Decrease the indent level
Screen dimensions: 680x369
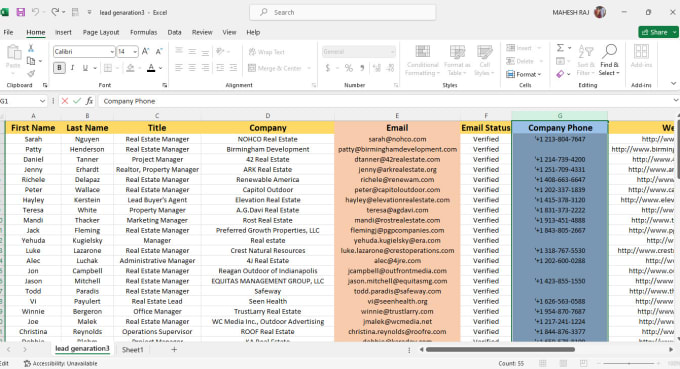click(220, 68)
